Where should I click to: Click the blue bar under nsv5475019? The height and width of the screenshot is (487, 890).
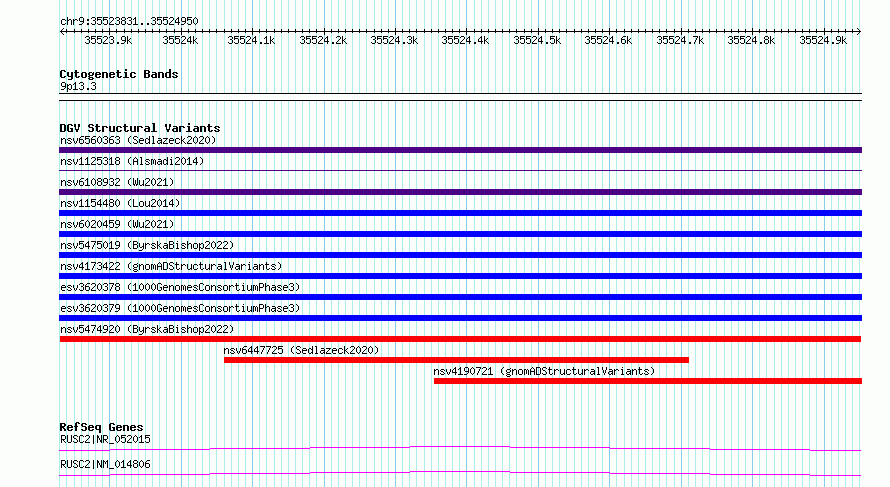460,255
